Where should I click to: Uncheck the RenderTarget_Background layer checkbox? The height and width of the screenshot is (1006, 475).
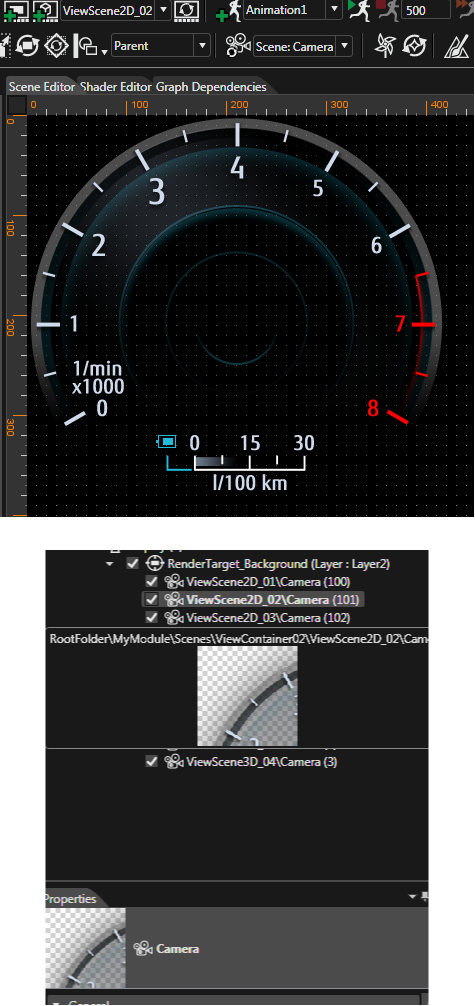pos(133,564)
